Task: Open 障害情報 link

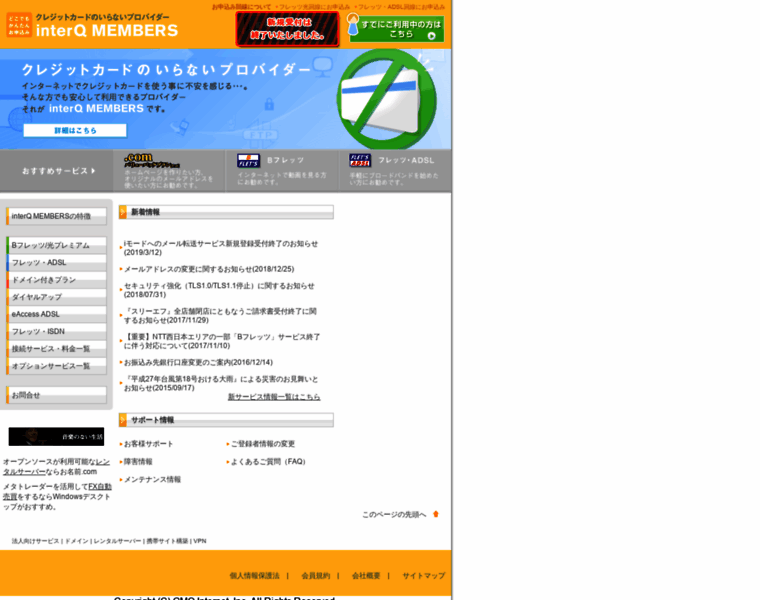Action: pyautogui.click(x=138, y=462)
